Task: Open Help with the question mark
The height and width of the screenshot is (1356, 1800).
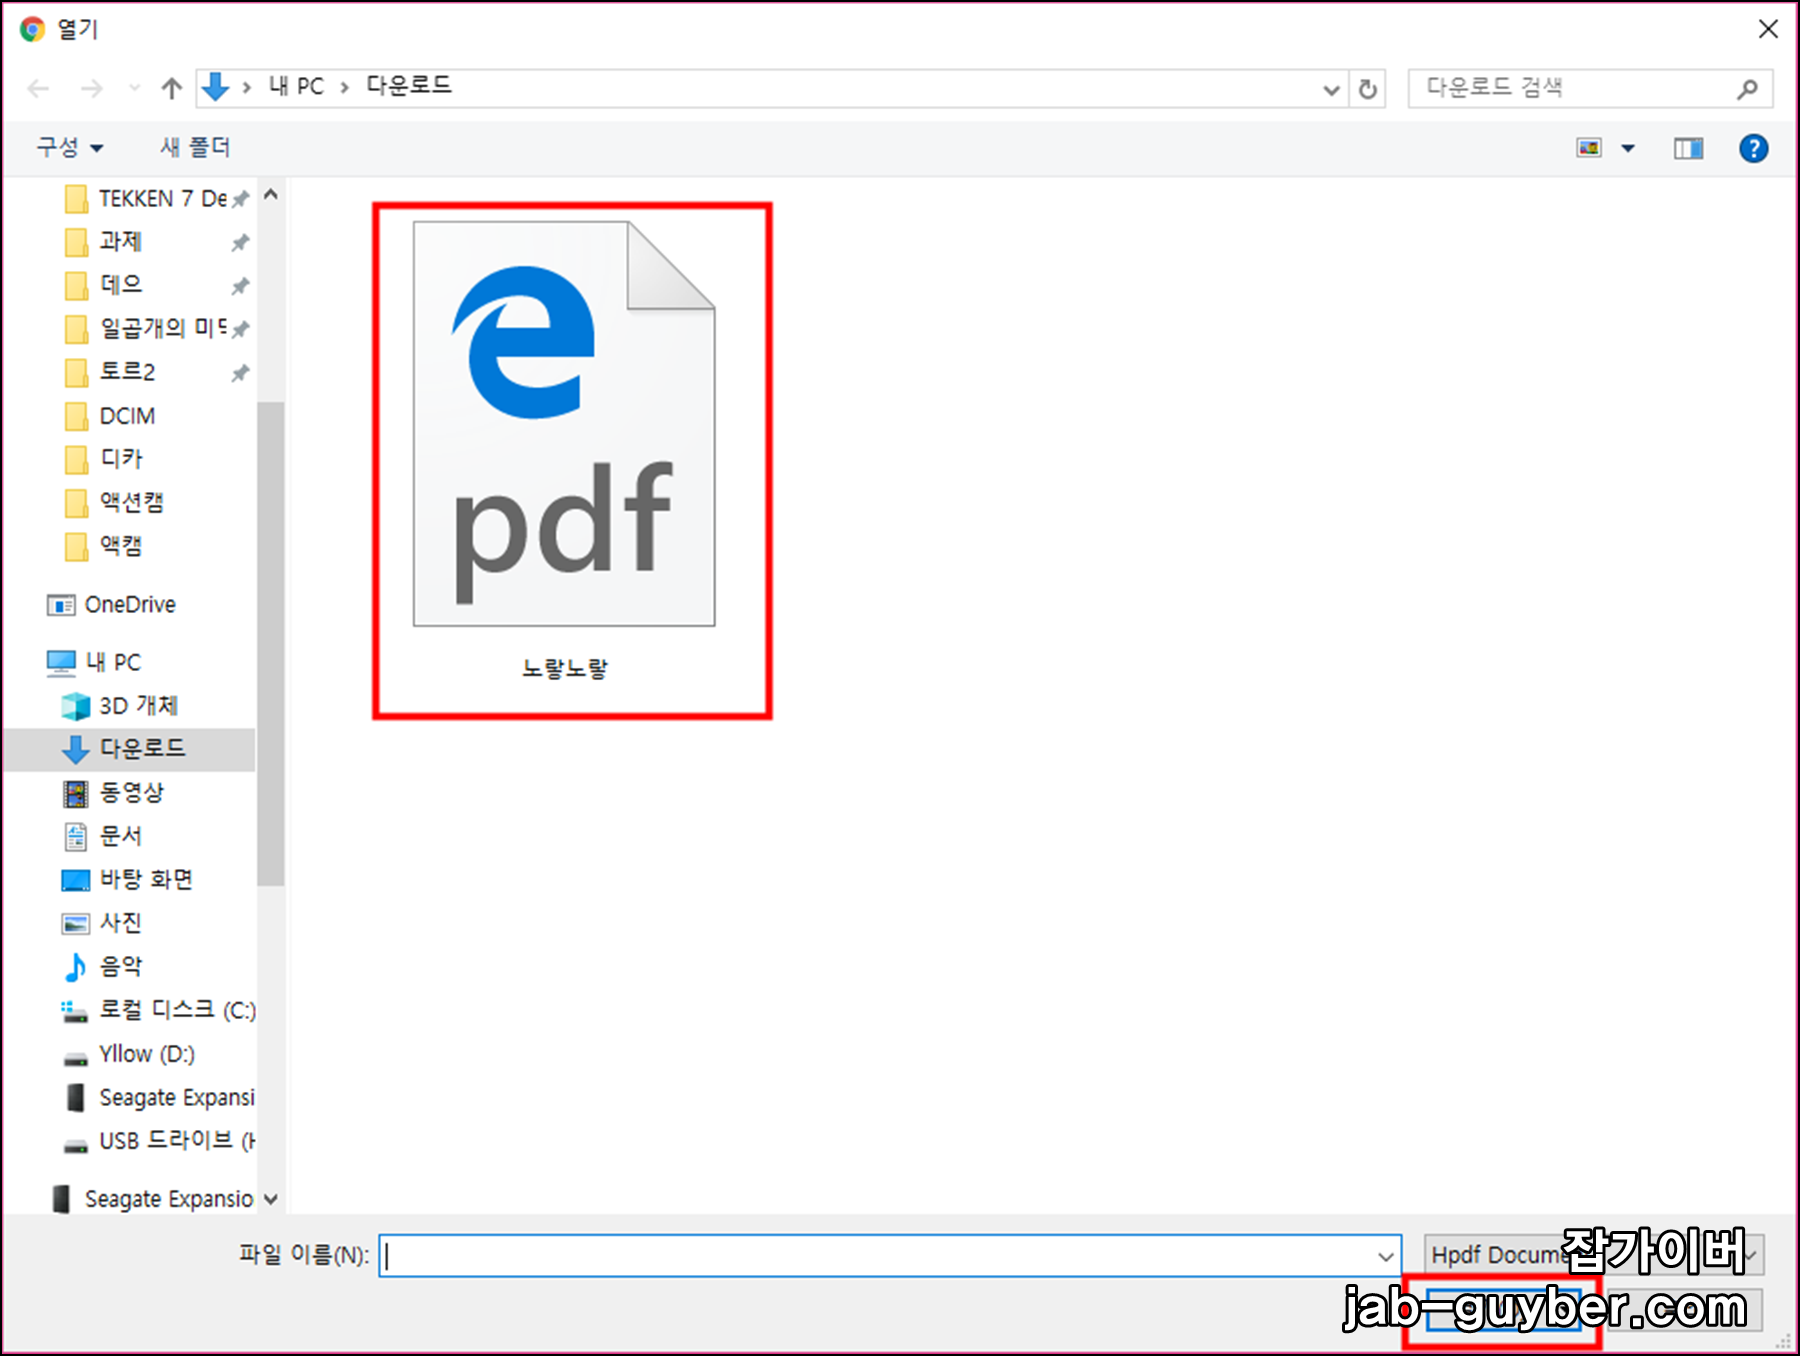Action: click(x=1753, y=148)
